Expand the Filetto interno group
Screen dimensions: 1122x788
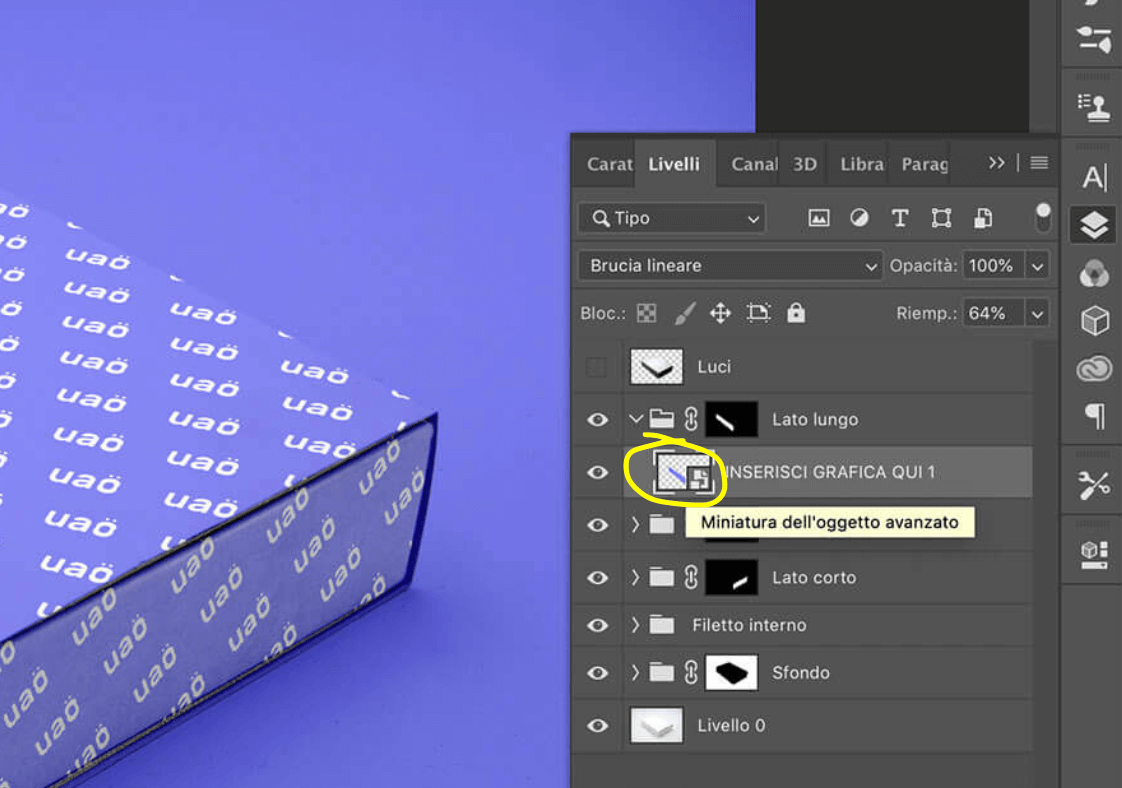[635, 625]
